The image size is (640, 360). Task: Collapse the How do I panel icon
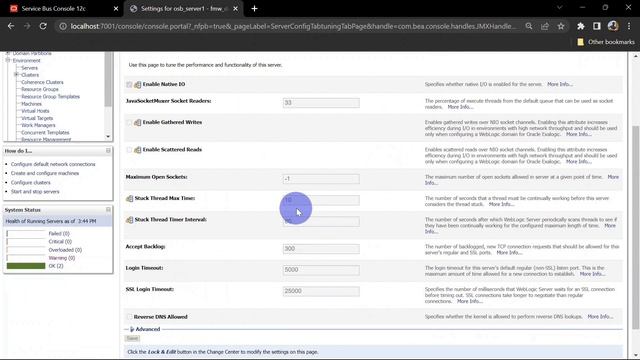pyautogui.click(x=108, y=151)
